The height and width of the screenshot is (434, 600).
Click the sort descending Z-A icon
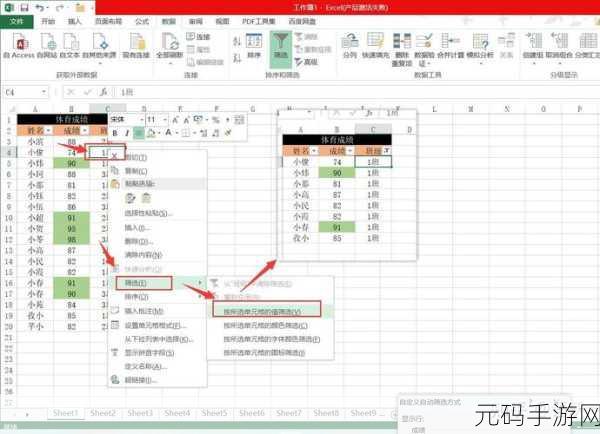[237, 58]
